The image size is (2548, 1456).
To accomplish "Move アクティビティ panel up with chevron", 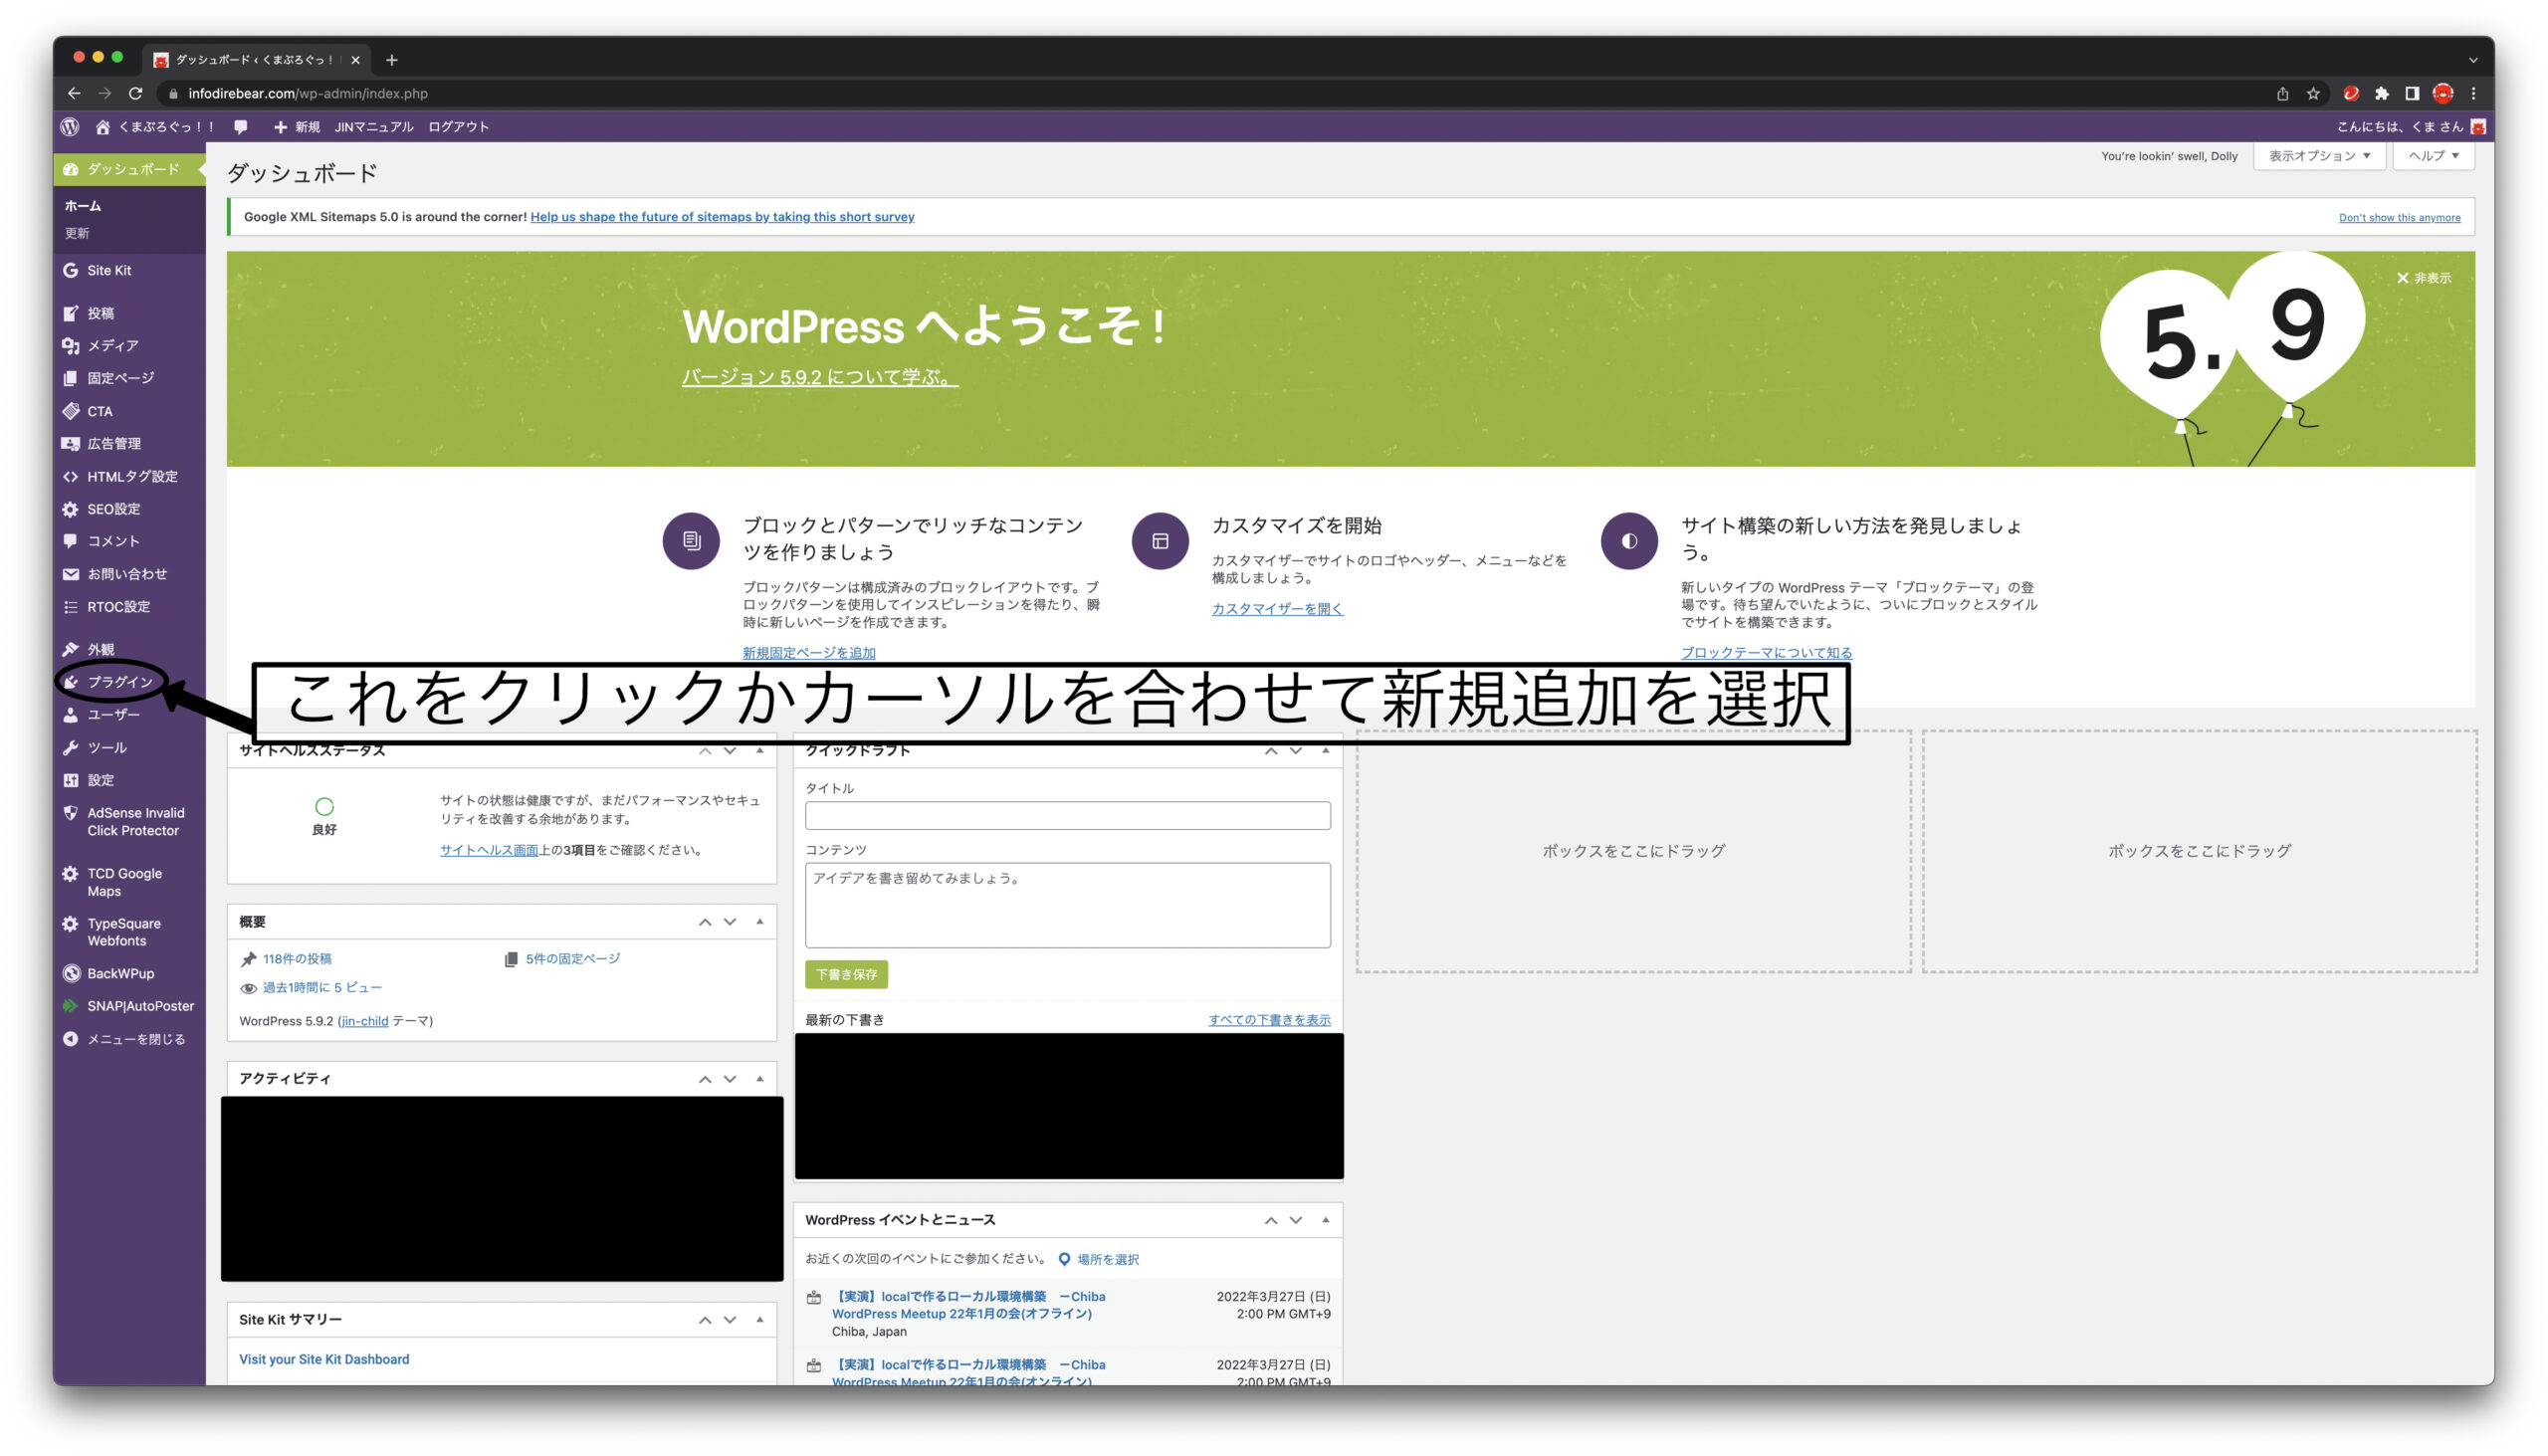I will (x=705, y=1079).
